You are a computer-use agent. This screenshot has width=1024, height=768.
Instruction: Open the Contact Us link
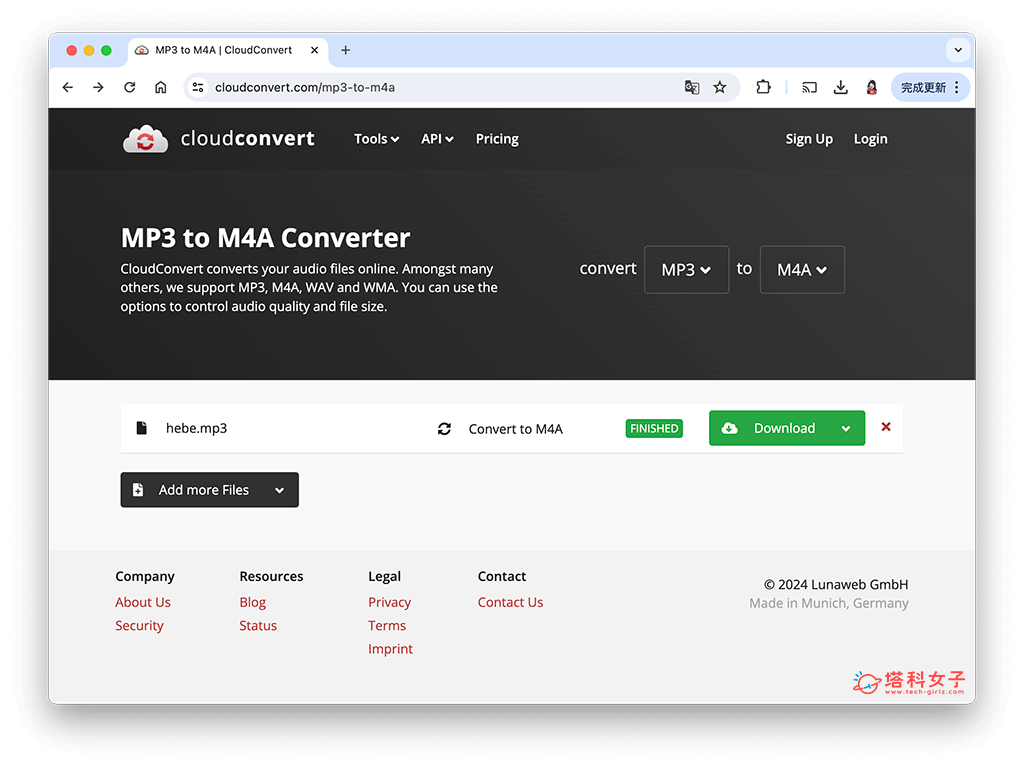tap(510, 602)
